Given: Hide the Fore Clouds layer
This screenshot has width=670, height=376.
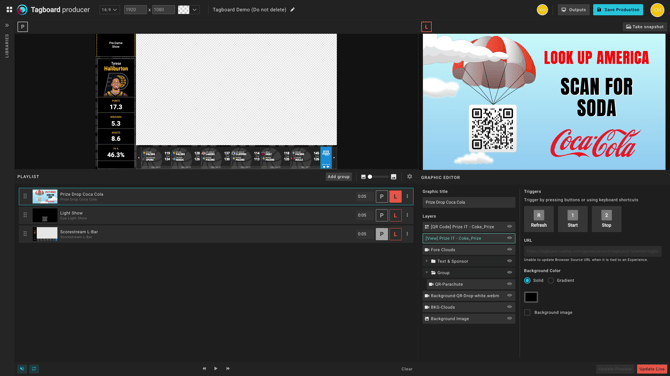Looking at the screenshot, I should [x=509, y=250].
